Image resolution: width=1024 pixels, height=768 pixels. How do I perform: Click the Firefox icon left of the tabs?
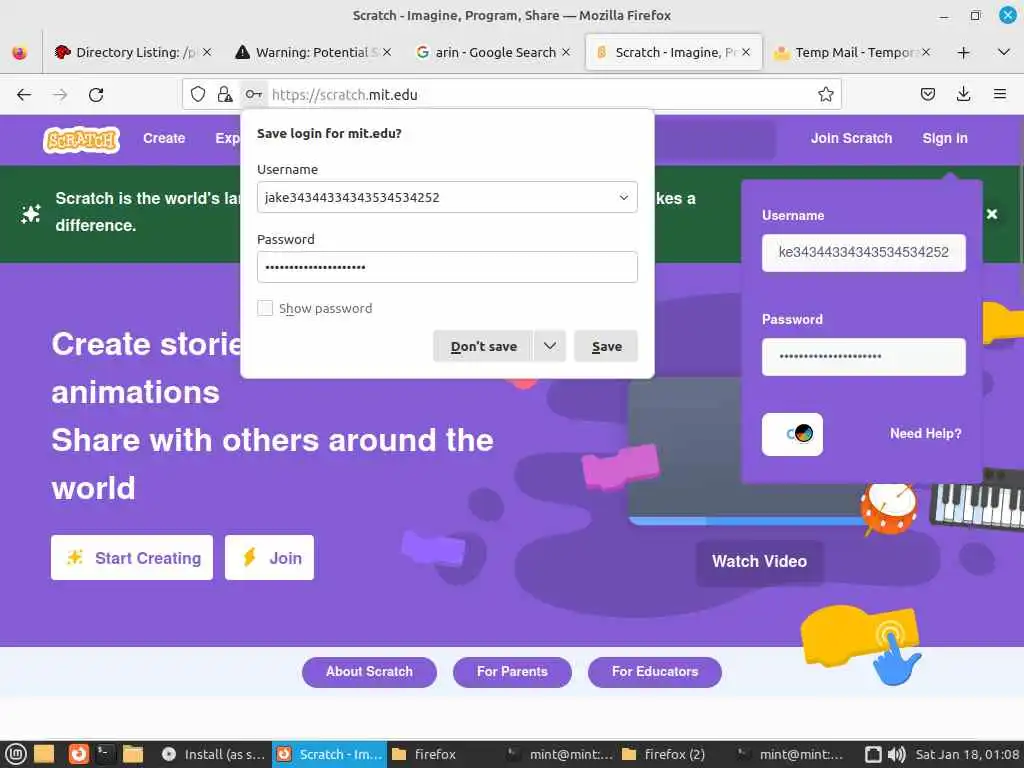(x=20, y=52)
